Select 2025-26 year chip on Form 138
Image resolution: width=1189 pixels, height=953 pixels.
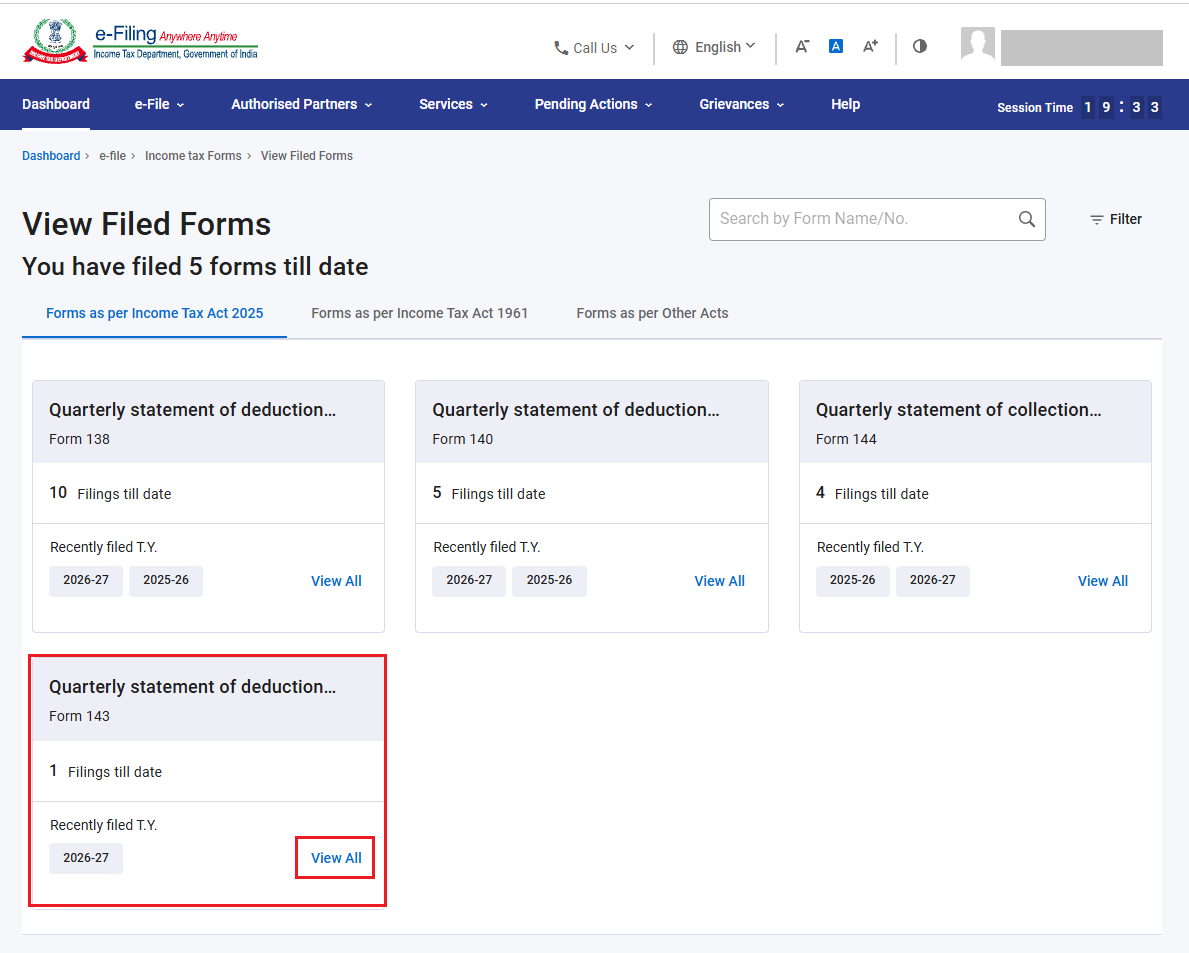(166, 580)
